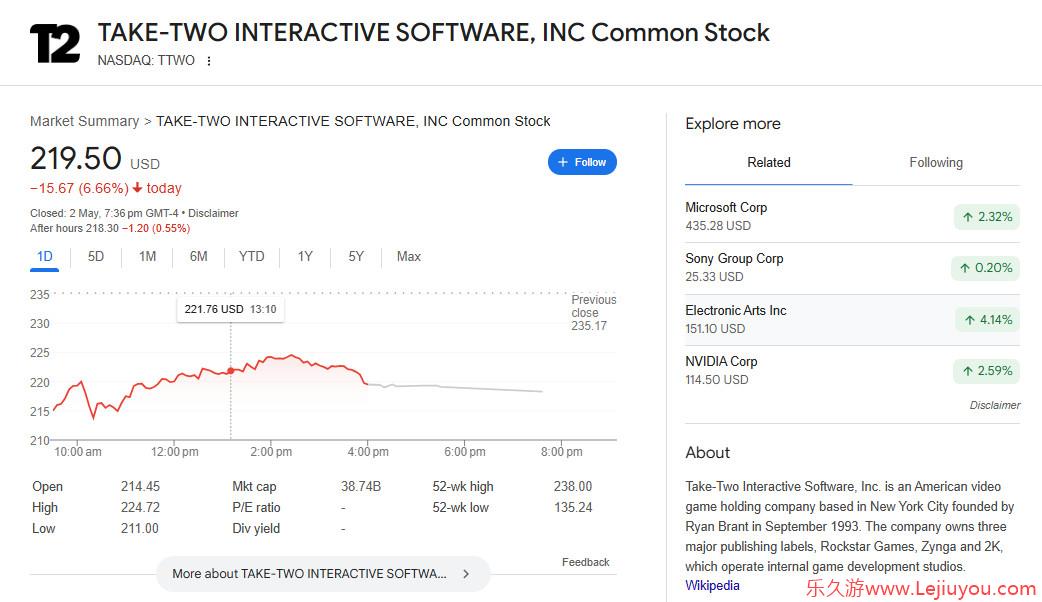The width and height of the screenshot is (1042, 602).
Task: Show the YTD chart range
Action: coord(252,256)
